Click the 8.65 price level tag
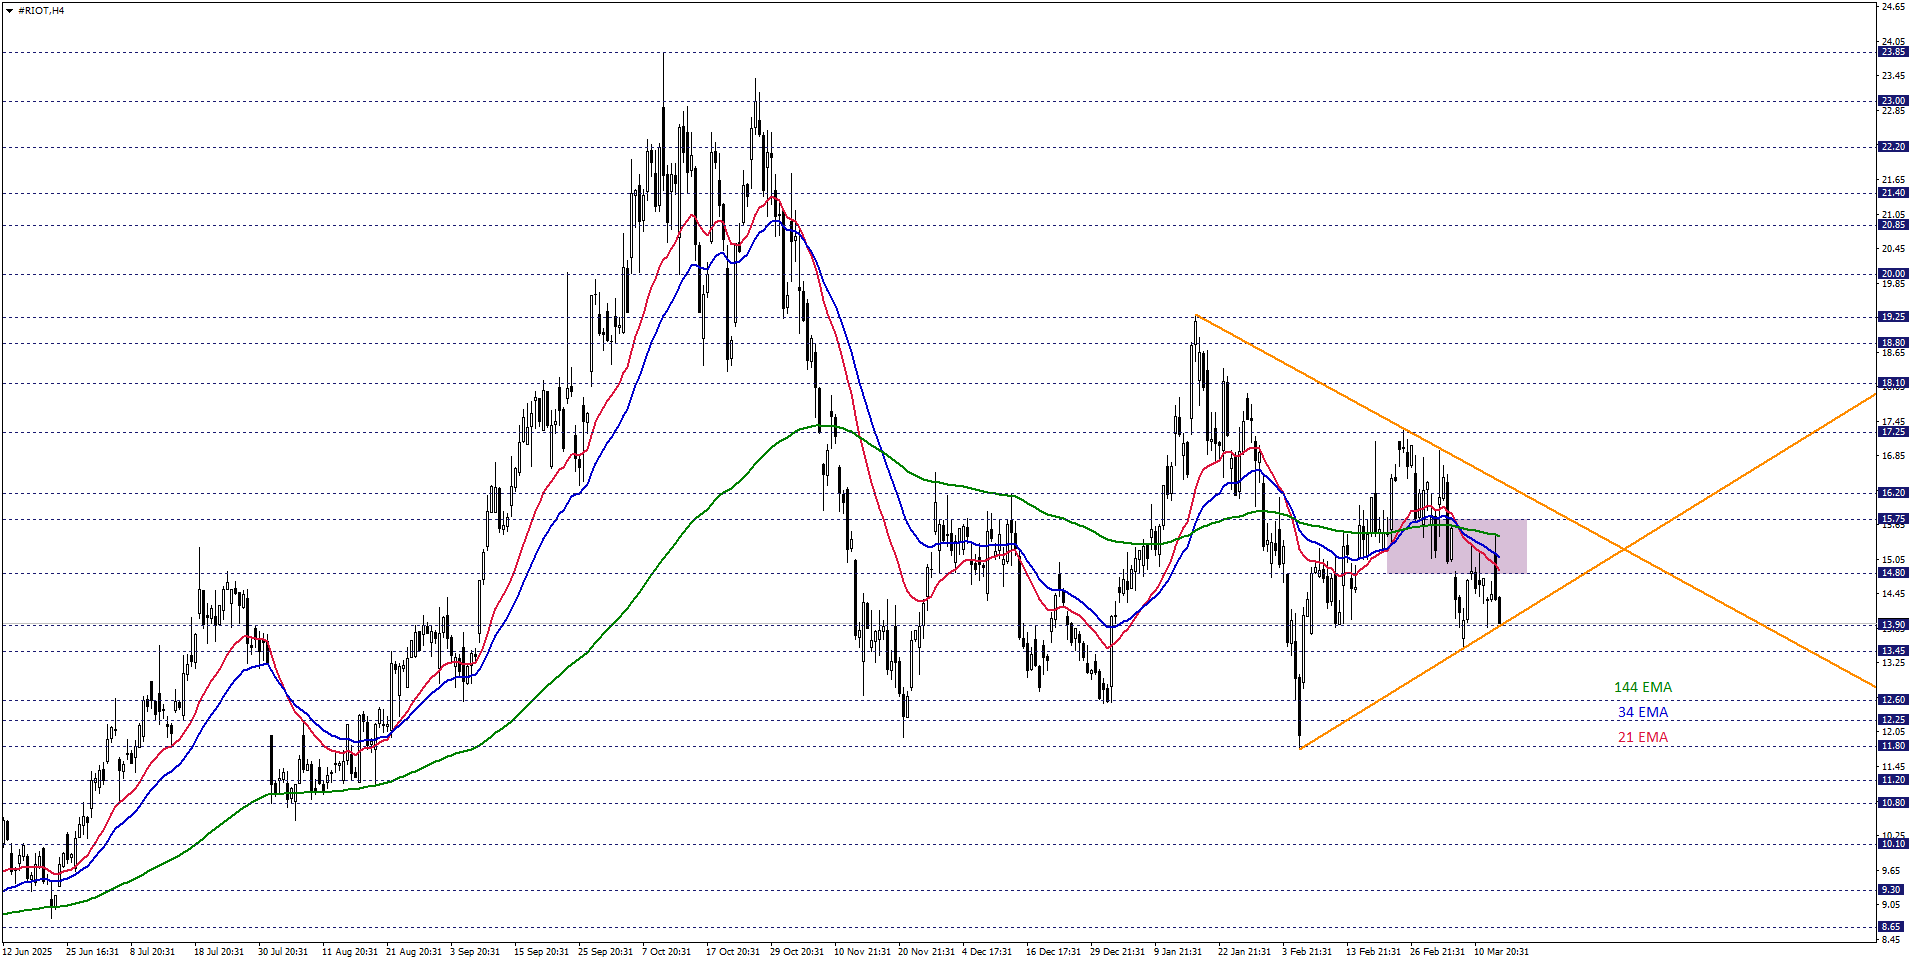Image resolution: width=1916 pixels, height=963 pixels. click(x=1892, y=927)
